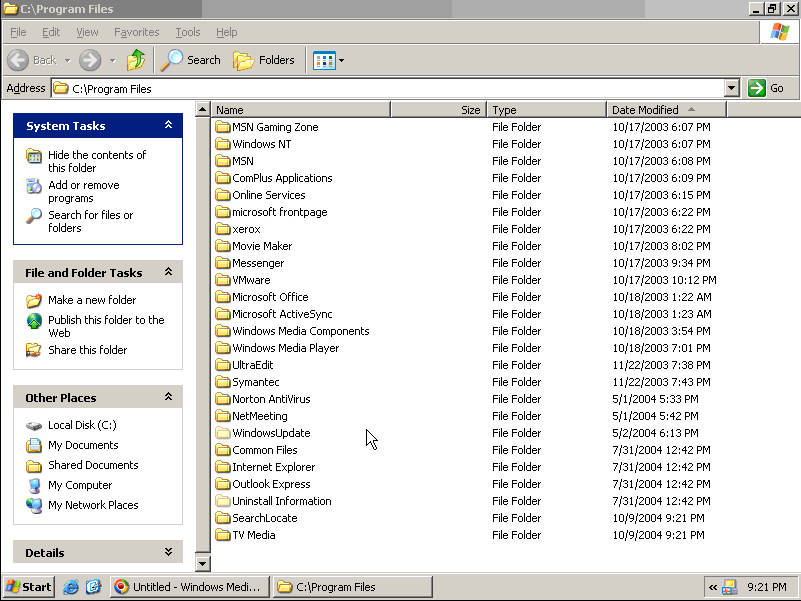Click the Add or remove programs icon
This screenshot has width=801, height=601.
coord(34,186)
